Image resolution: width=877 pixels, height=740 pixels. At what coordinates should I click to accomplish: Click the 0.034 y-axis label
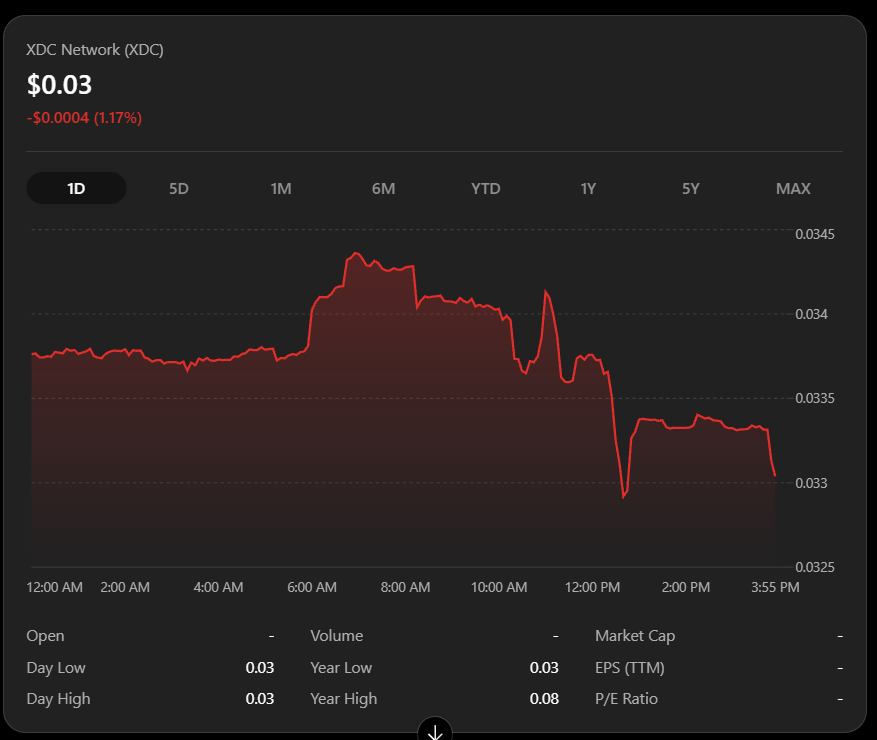[812, 314]
